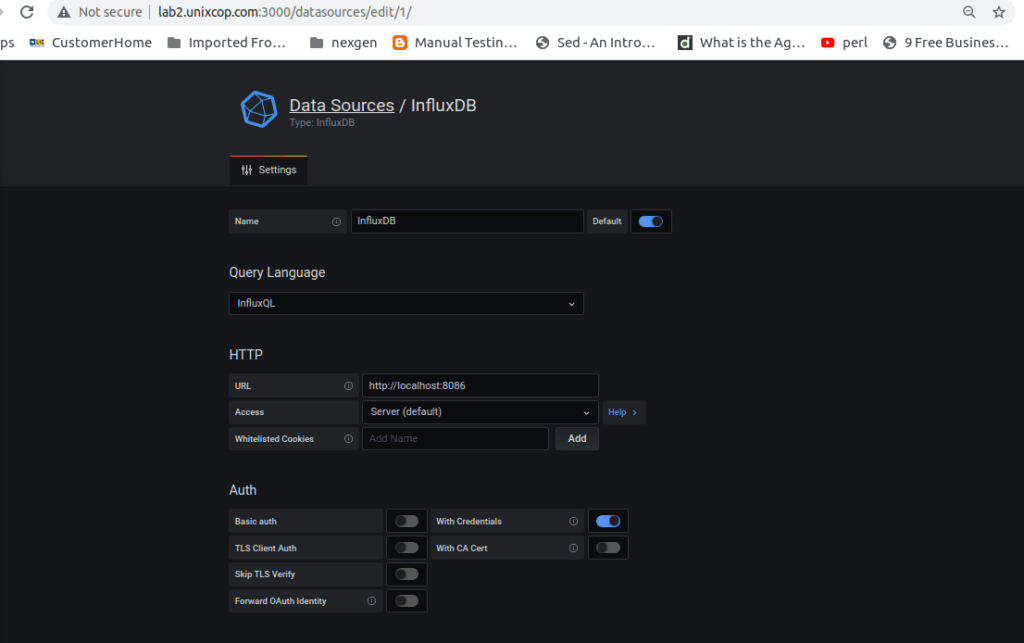
Task: Enable the TLS Client Auth switch
Action: (x=406, y=548)
